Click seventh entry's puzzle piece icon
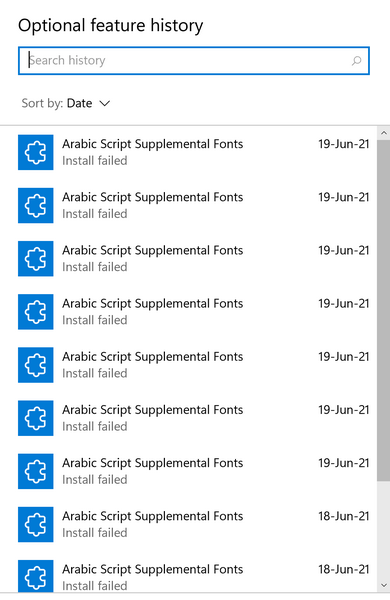Viewport: 390px width, 600px height. (36, 471)
